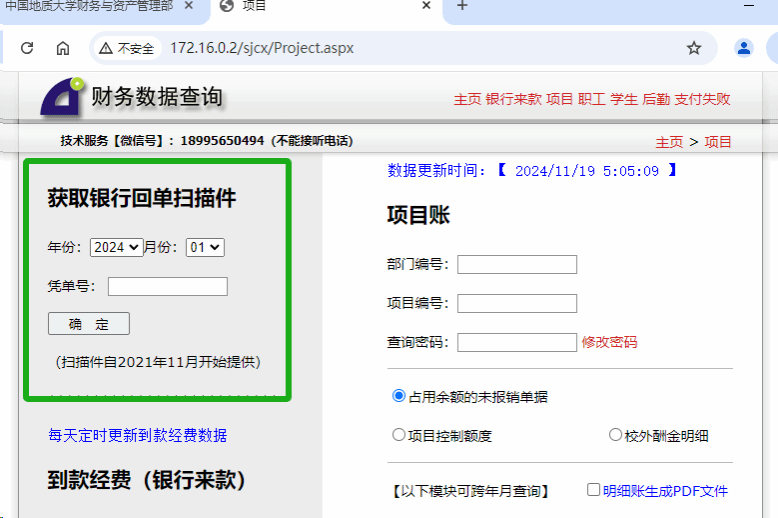Select the 项目控制额度 radio button
This screenshot has height=518, width=778.
click(x=399, y=435)
